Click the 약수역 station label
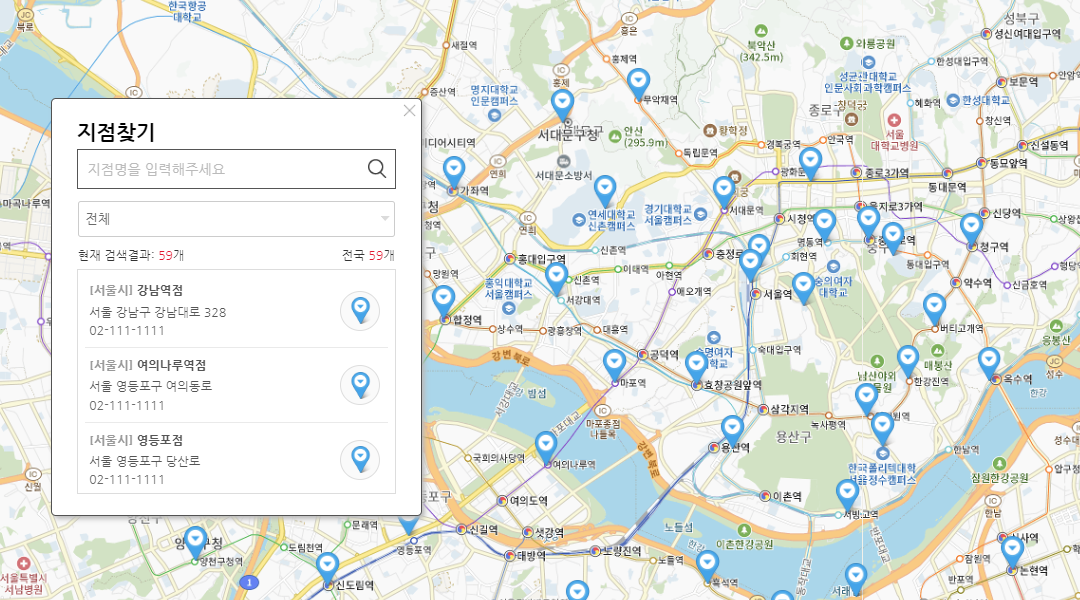 pyautogui.click(x=977, y=282)
